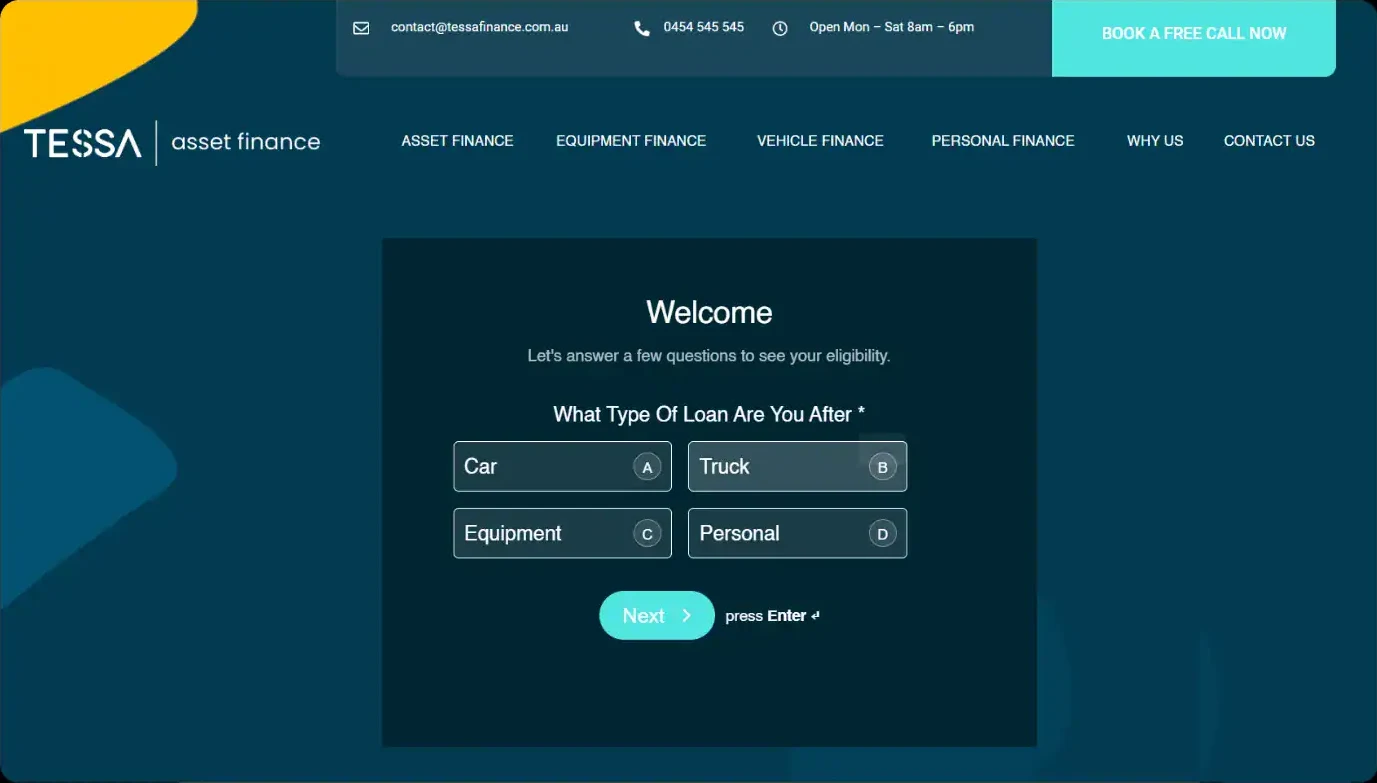Click the contact@tessafinance.com.au email link
The height and width of the screenshot is (783, 1377).
pos(479,27)
